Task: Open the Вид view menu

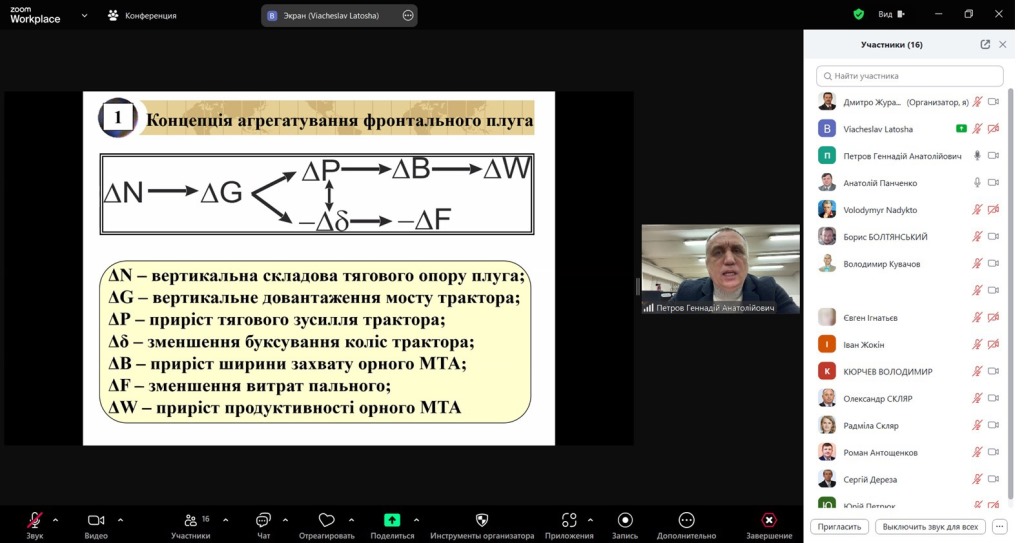Action: 891,14
